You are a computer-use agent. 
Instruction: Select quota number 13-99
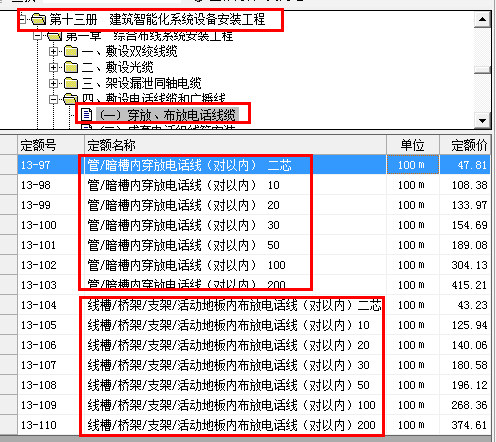tap(35, 205)
